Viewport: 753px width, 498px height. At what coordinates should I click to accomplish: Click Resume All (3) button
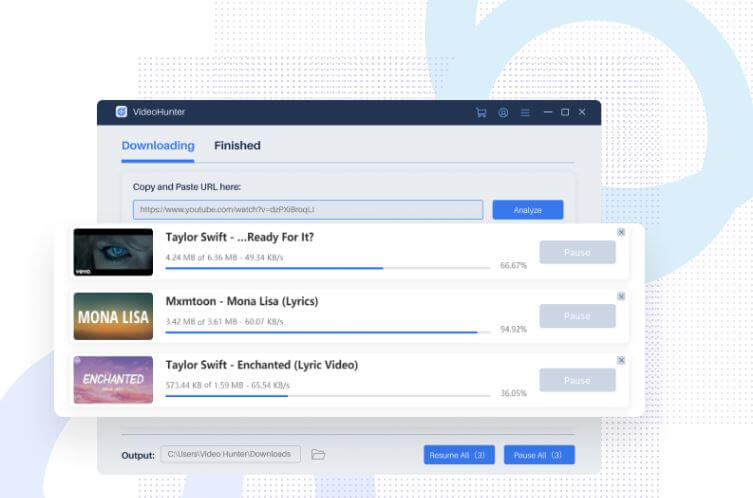[x=459, y=455]
